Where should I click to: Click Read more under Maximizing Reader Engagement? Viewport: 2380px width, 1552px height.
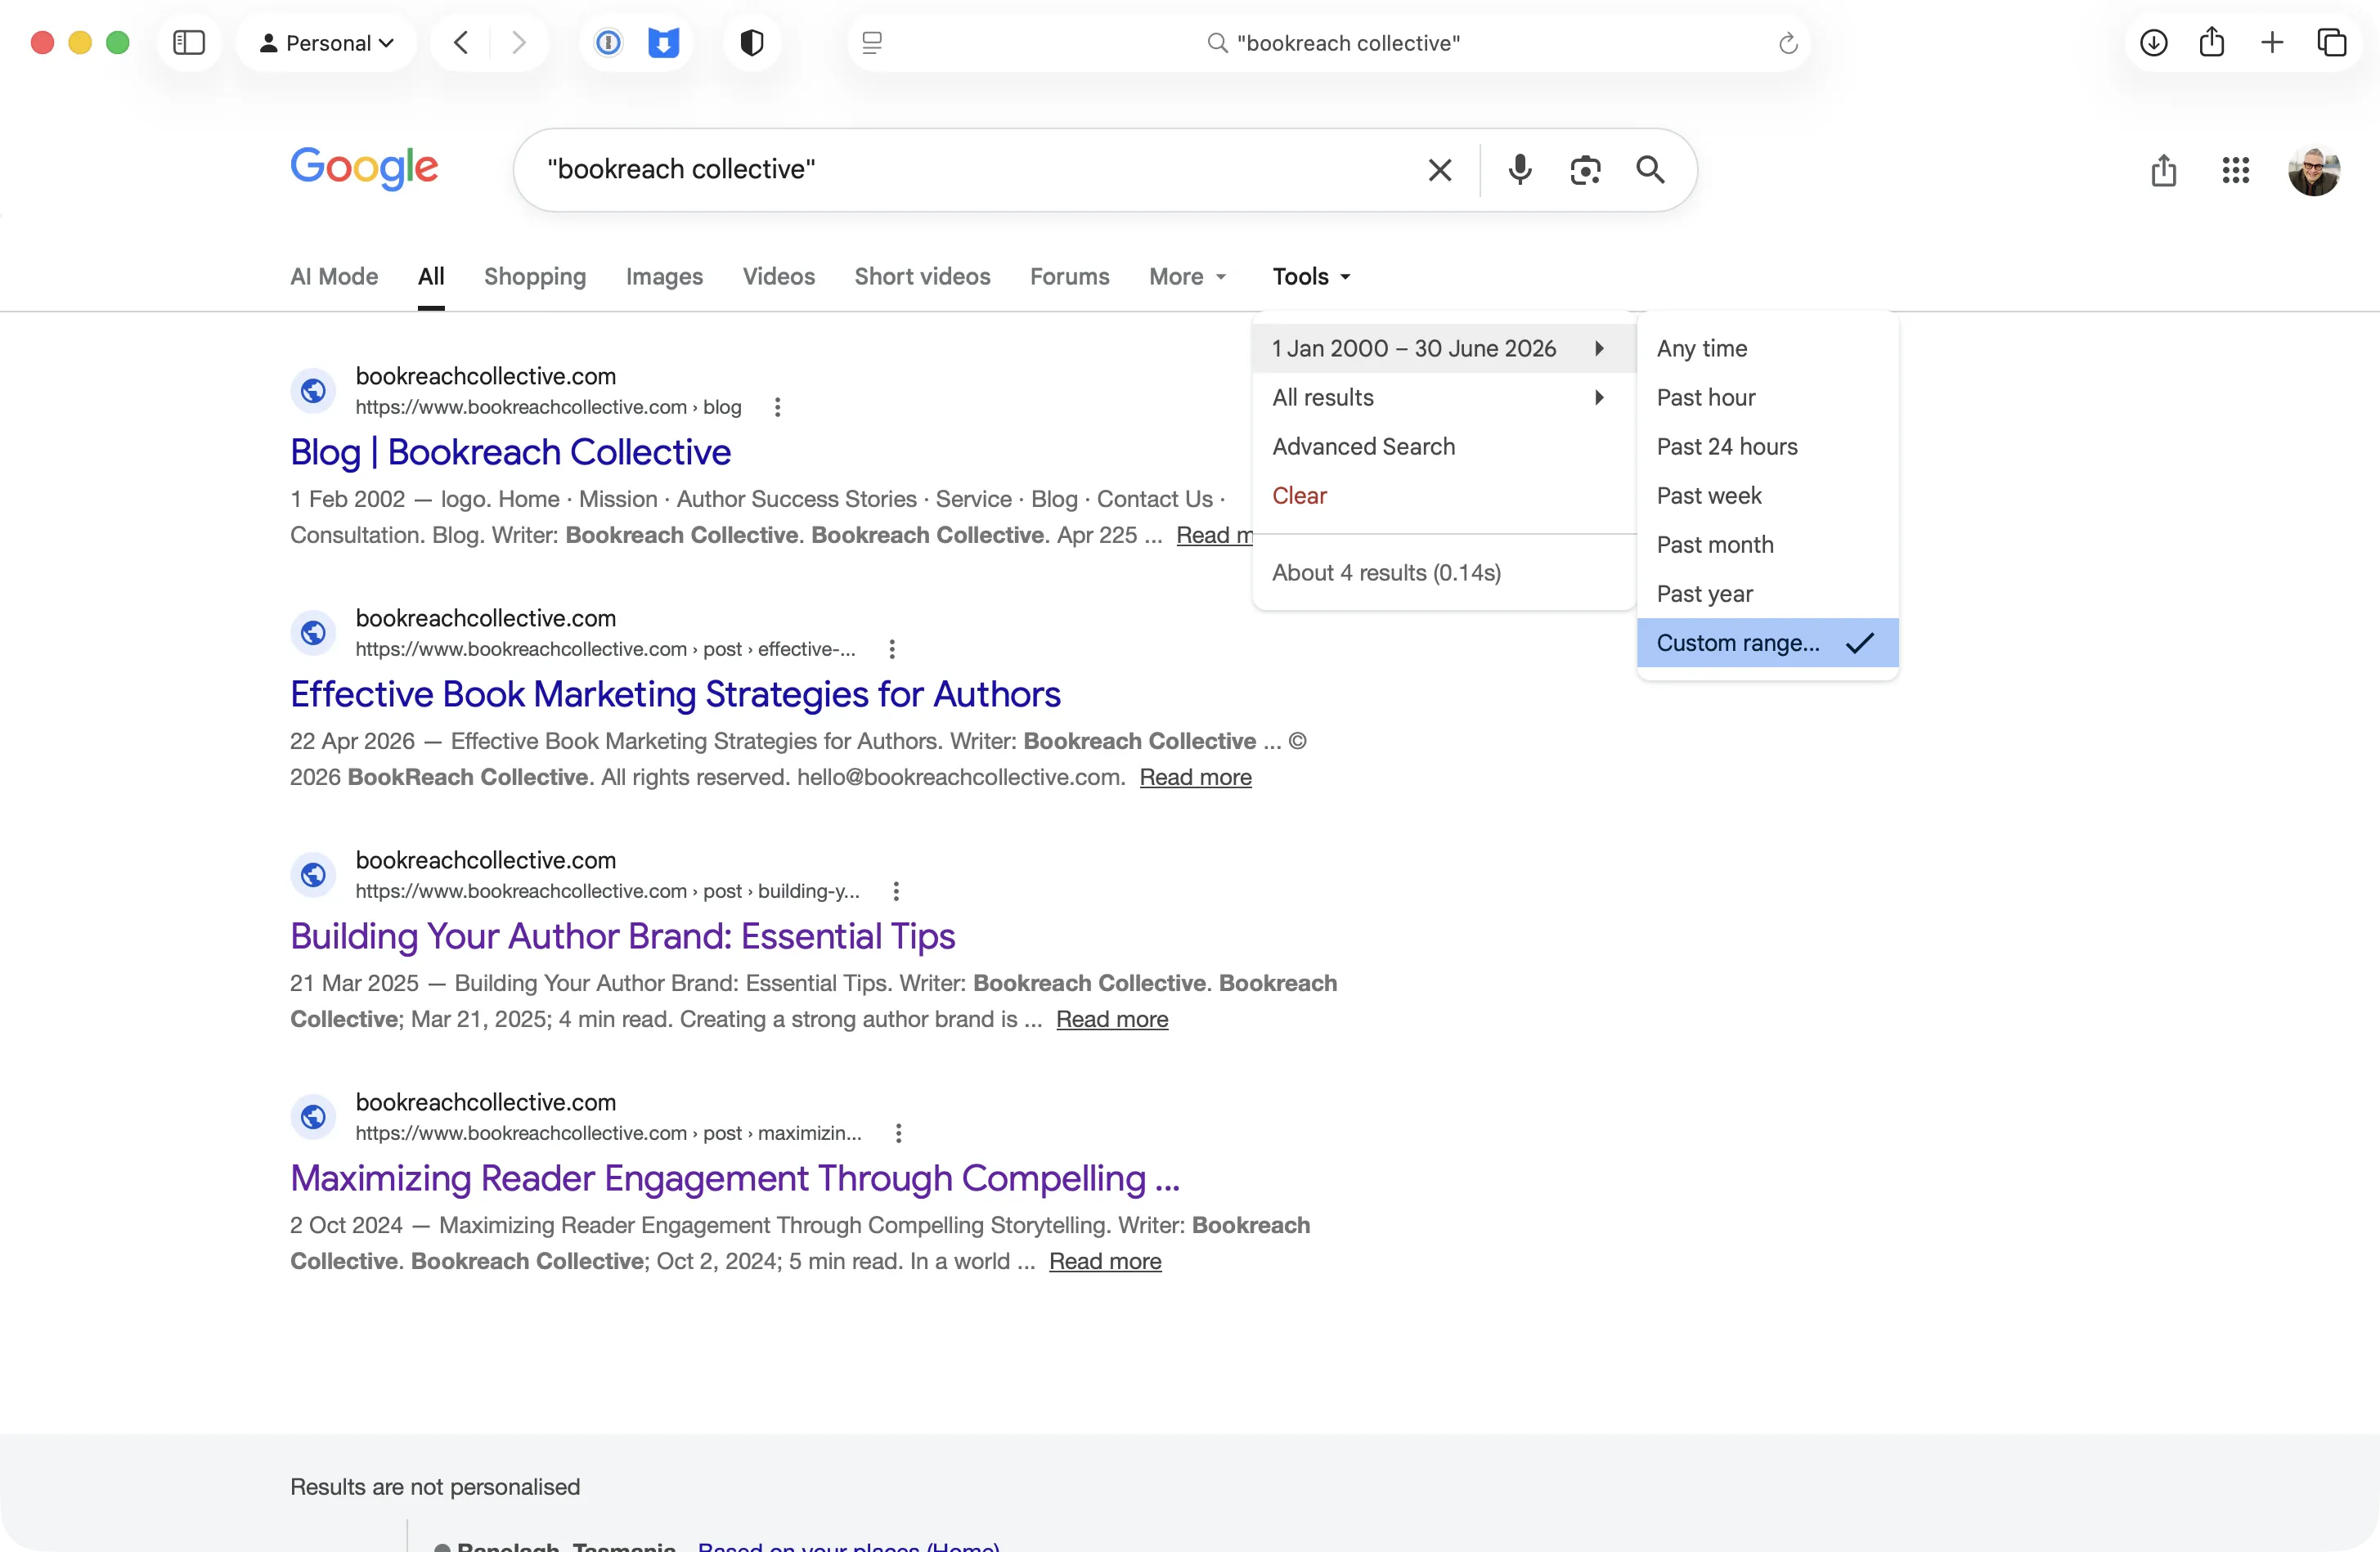1105,1261
